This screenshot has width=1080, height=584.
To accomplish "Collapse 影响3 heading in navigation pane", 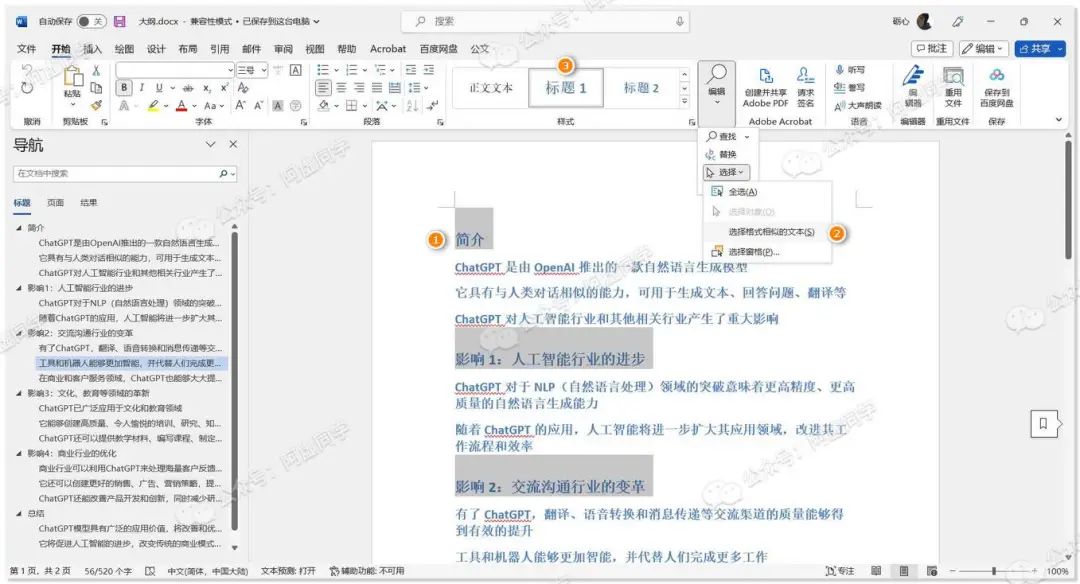I will click(19, 393).
